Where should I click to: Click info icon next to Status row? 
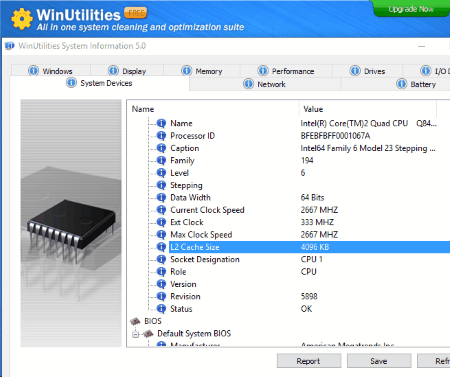click(x=161, y=309)
